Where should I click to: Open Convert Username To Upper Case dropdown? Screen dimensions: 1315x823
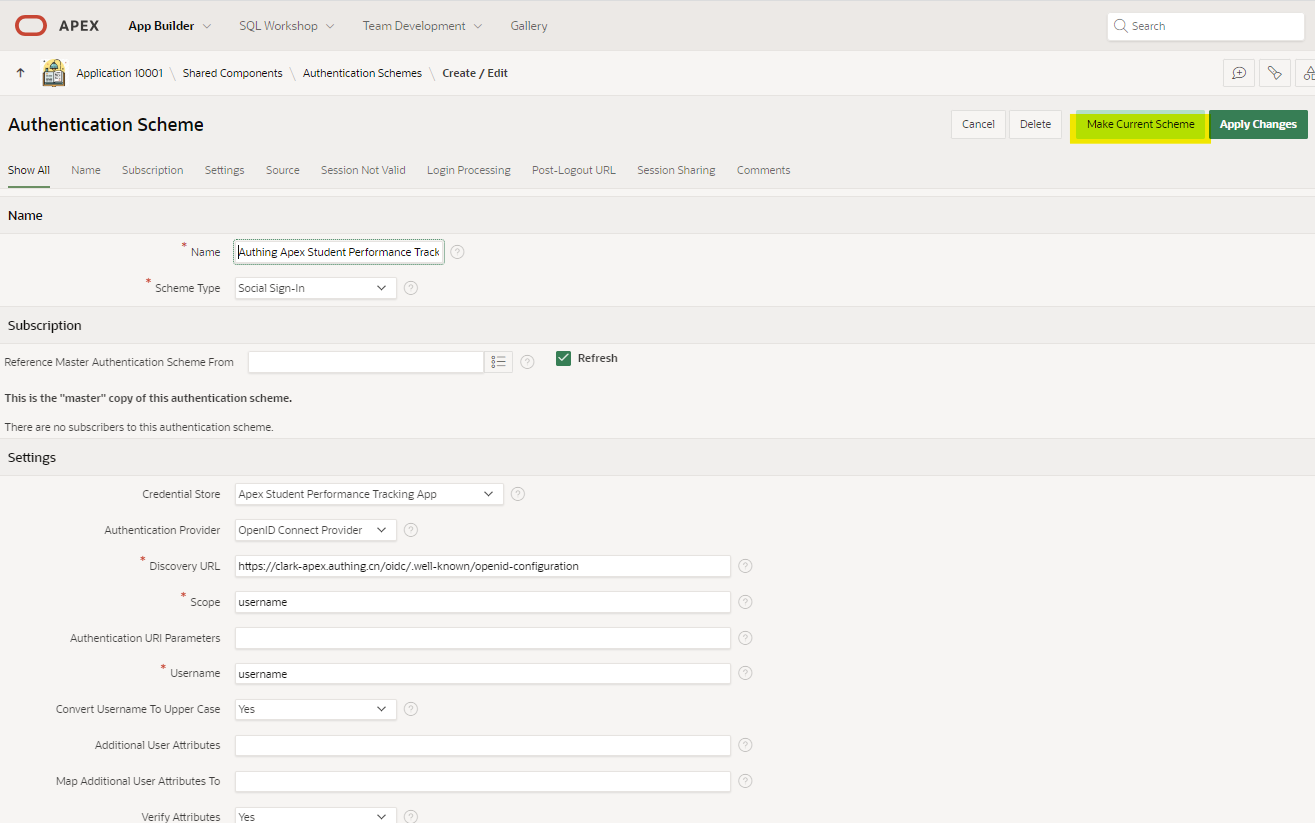click(x=315, y=709)
